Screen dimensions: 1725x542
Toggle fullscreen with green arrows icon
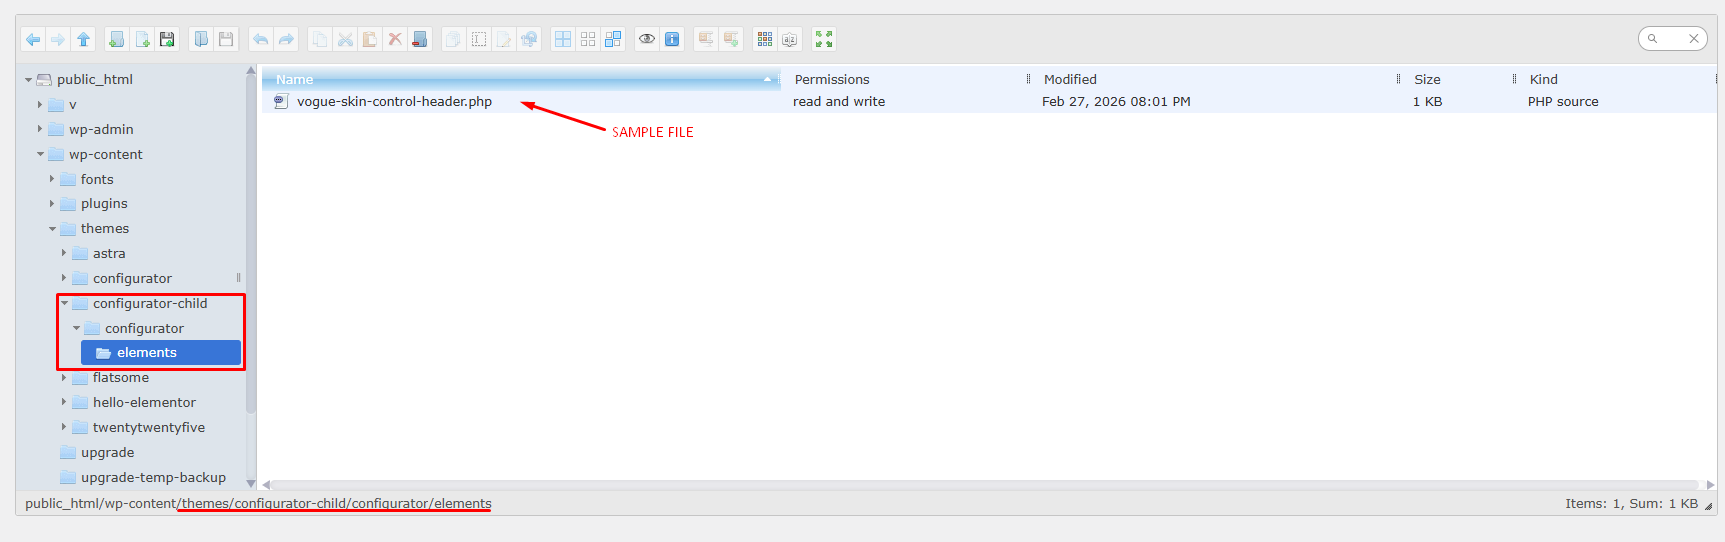pyautogui.click(x=824, y=39)
